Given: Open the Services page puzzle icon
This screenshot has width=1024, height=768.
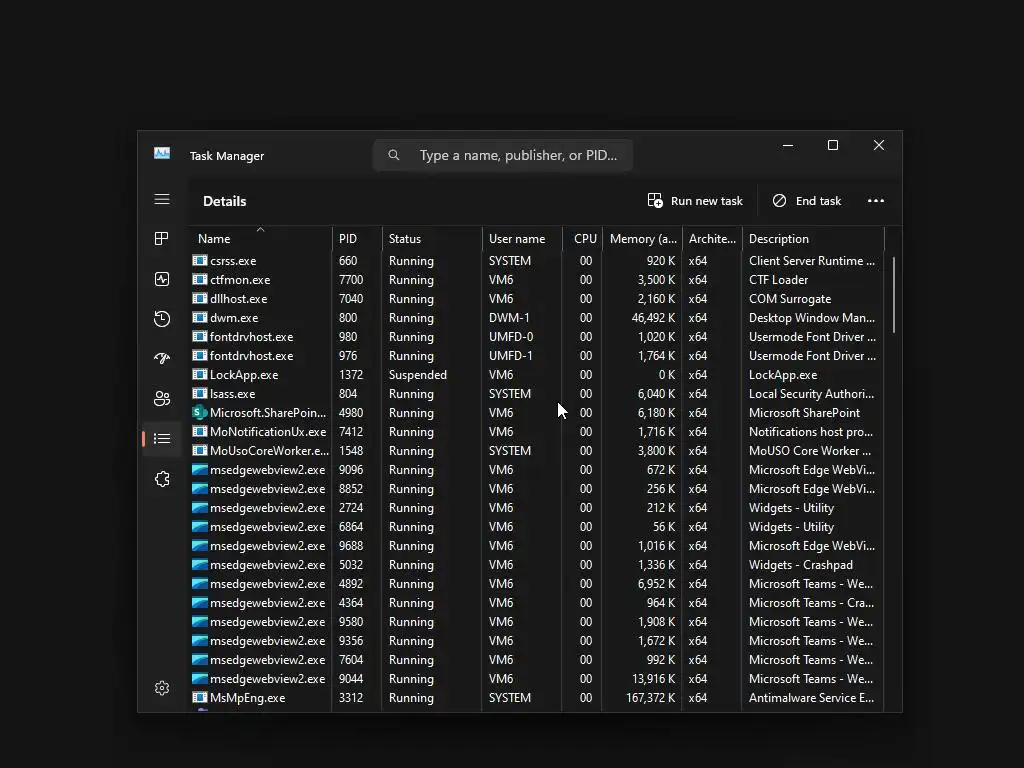Looking at the screenshot, I should click(162, 479).
